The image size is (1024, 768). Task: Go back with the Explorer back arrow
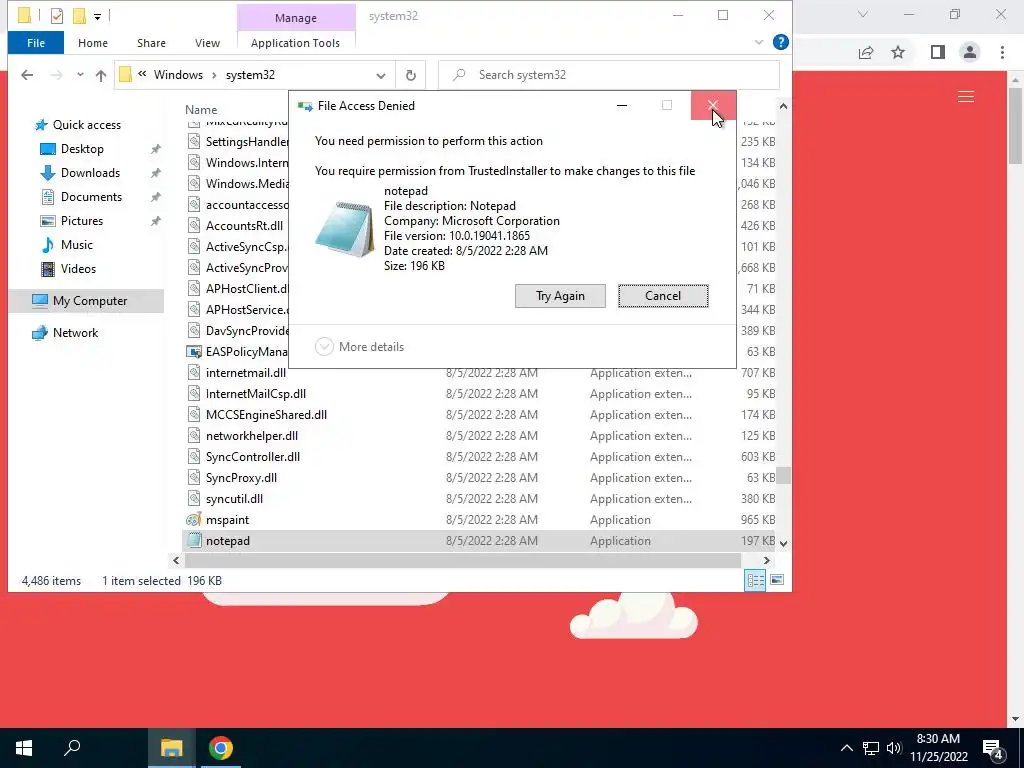coord(27,75)
